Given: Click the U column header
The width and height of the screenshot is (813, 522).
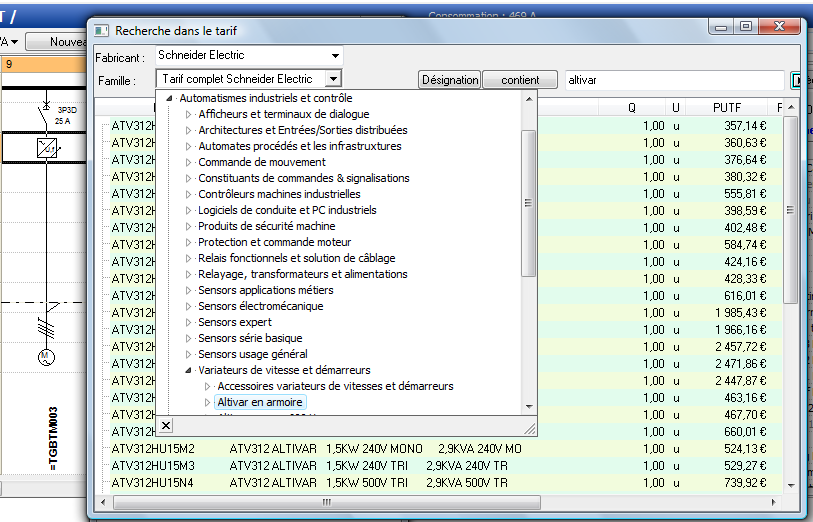Looking at the screenshot, I should 676,108.
